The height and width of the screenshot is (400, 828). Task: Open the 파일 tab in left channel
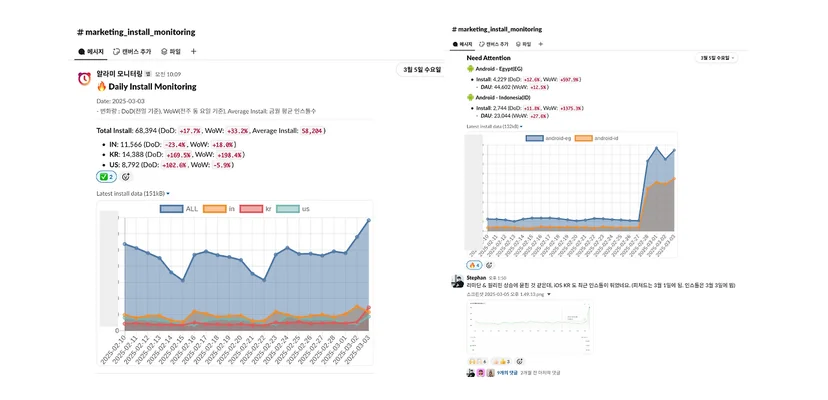(171, 52)
